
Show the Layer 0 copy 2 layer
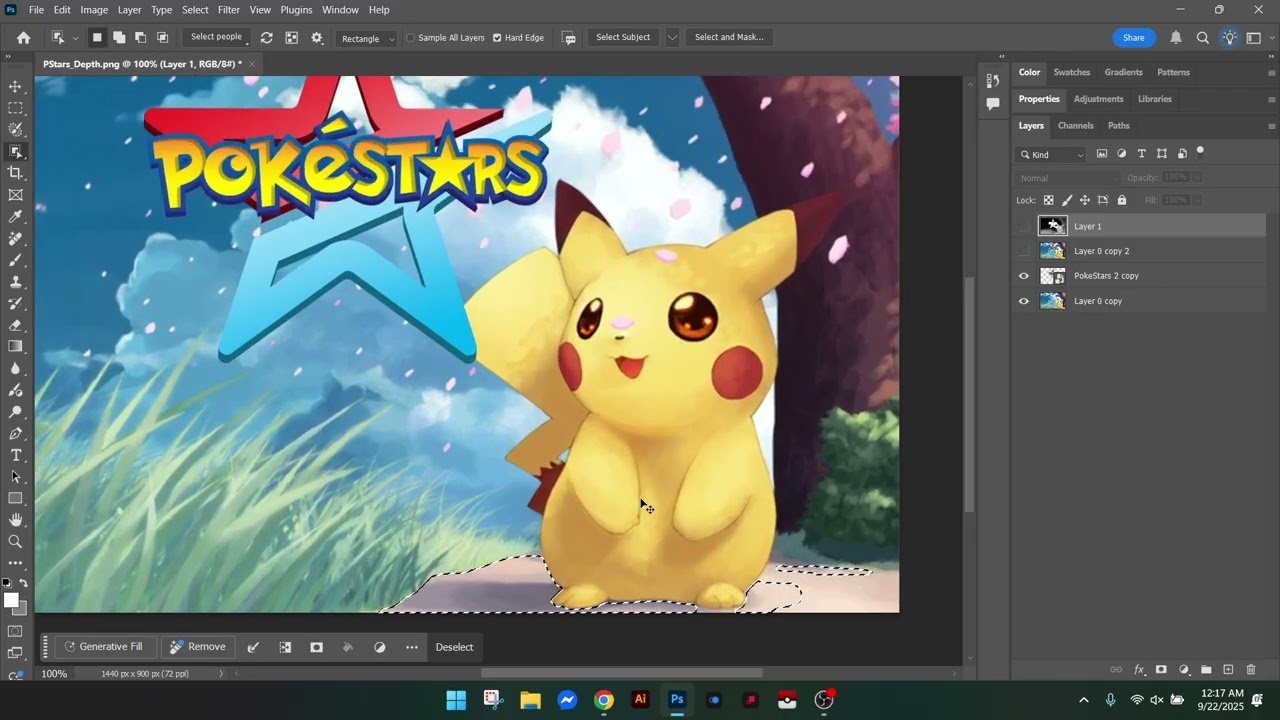point(1023,251)
